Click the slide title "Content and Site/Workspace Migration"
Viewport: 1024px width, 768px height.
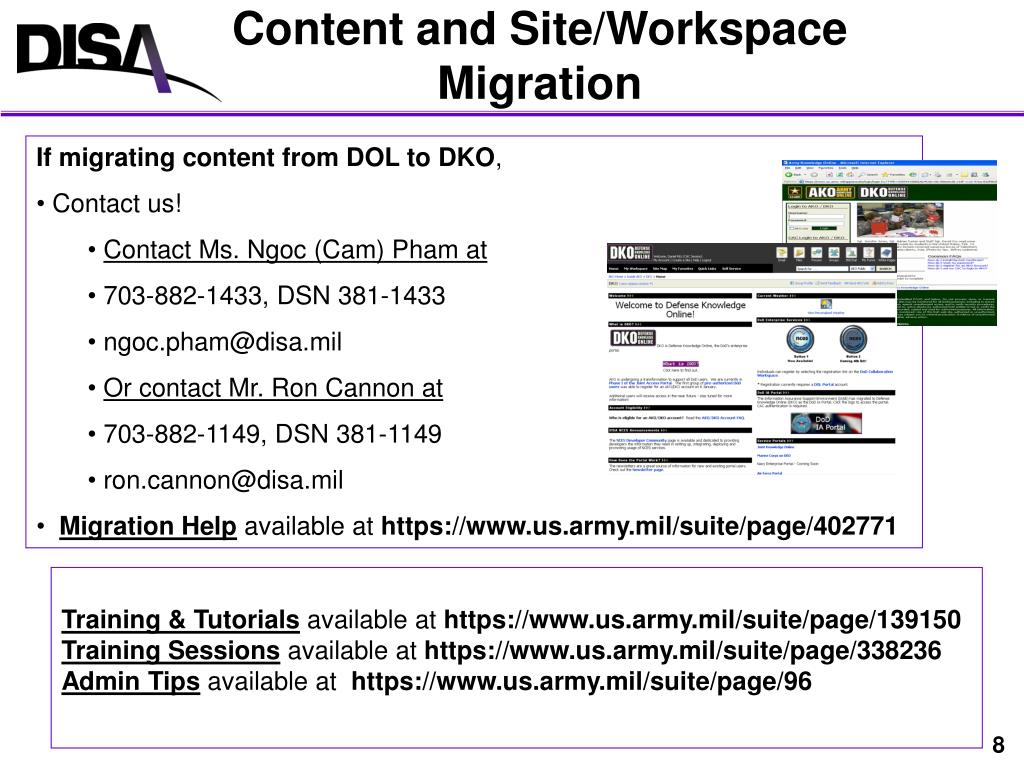tap(539, 56)
